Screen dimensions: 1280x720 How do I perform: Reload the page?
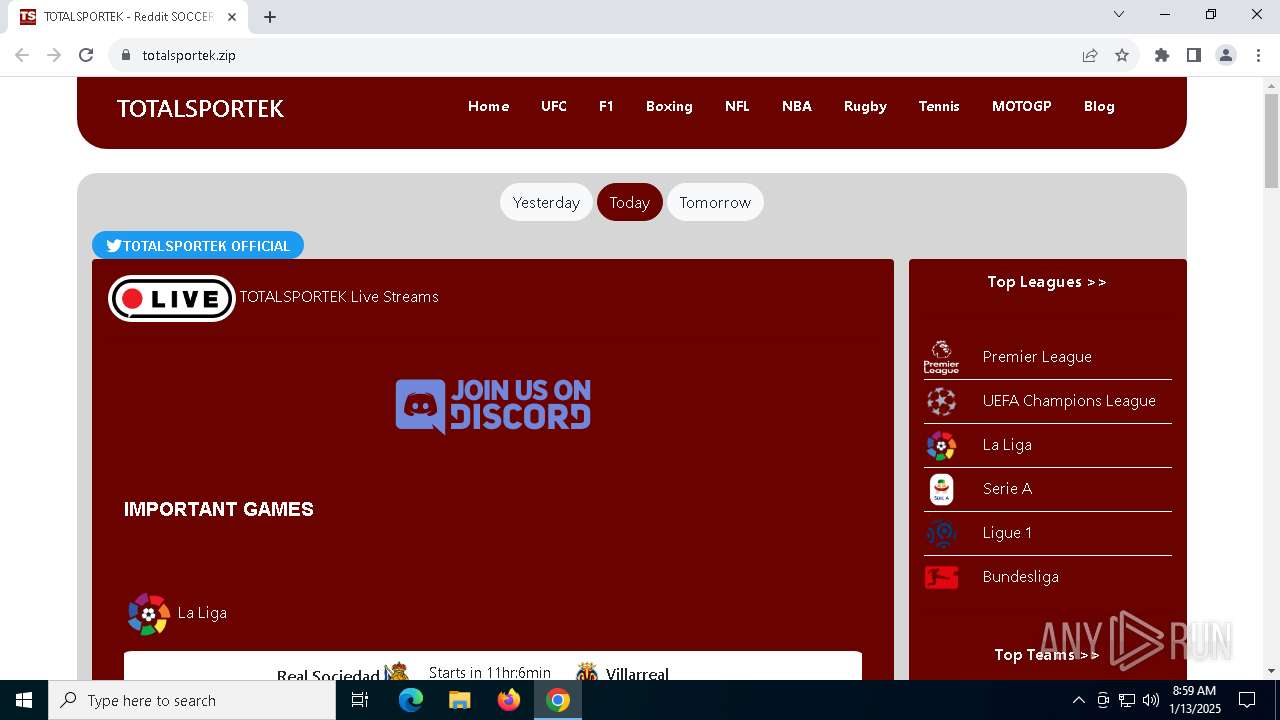[86, 55]
